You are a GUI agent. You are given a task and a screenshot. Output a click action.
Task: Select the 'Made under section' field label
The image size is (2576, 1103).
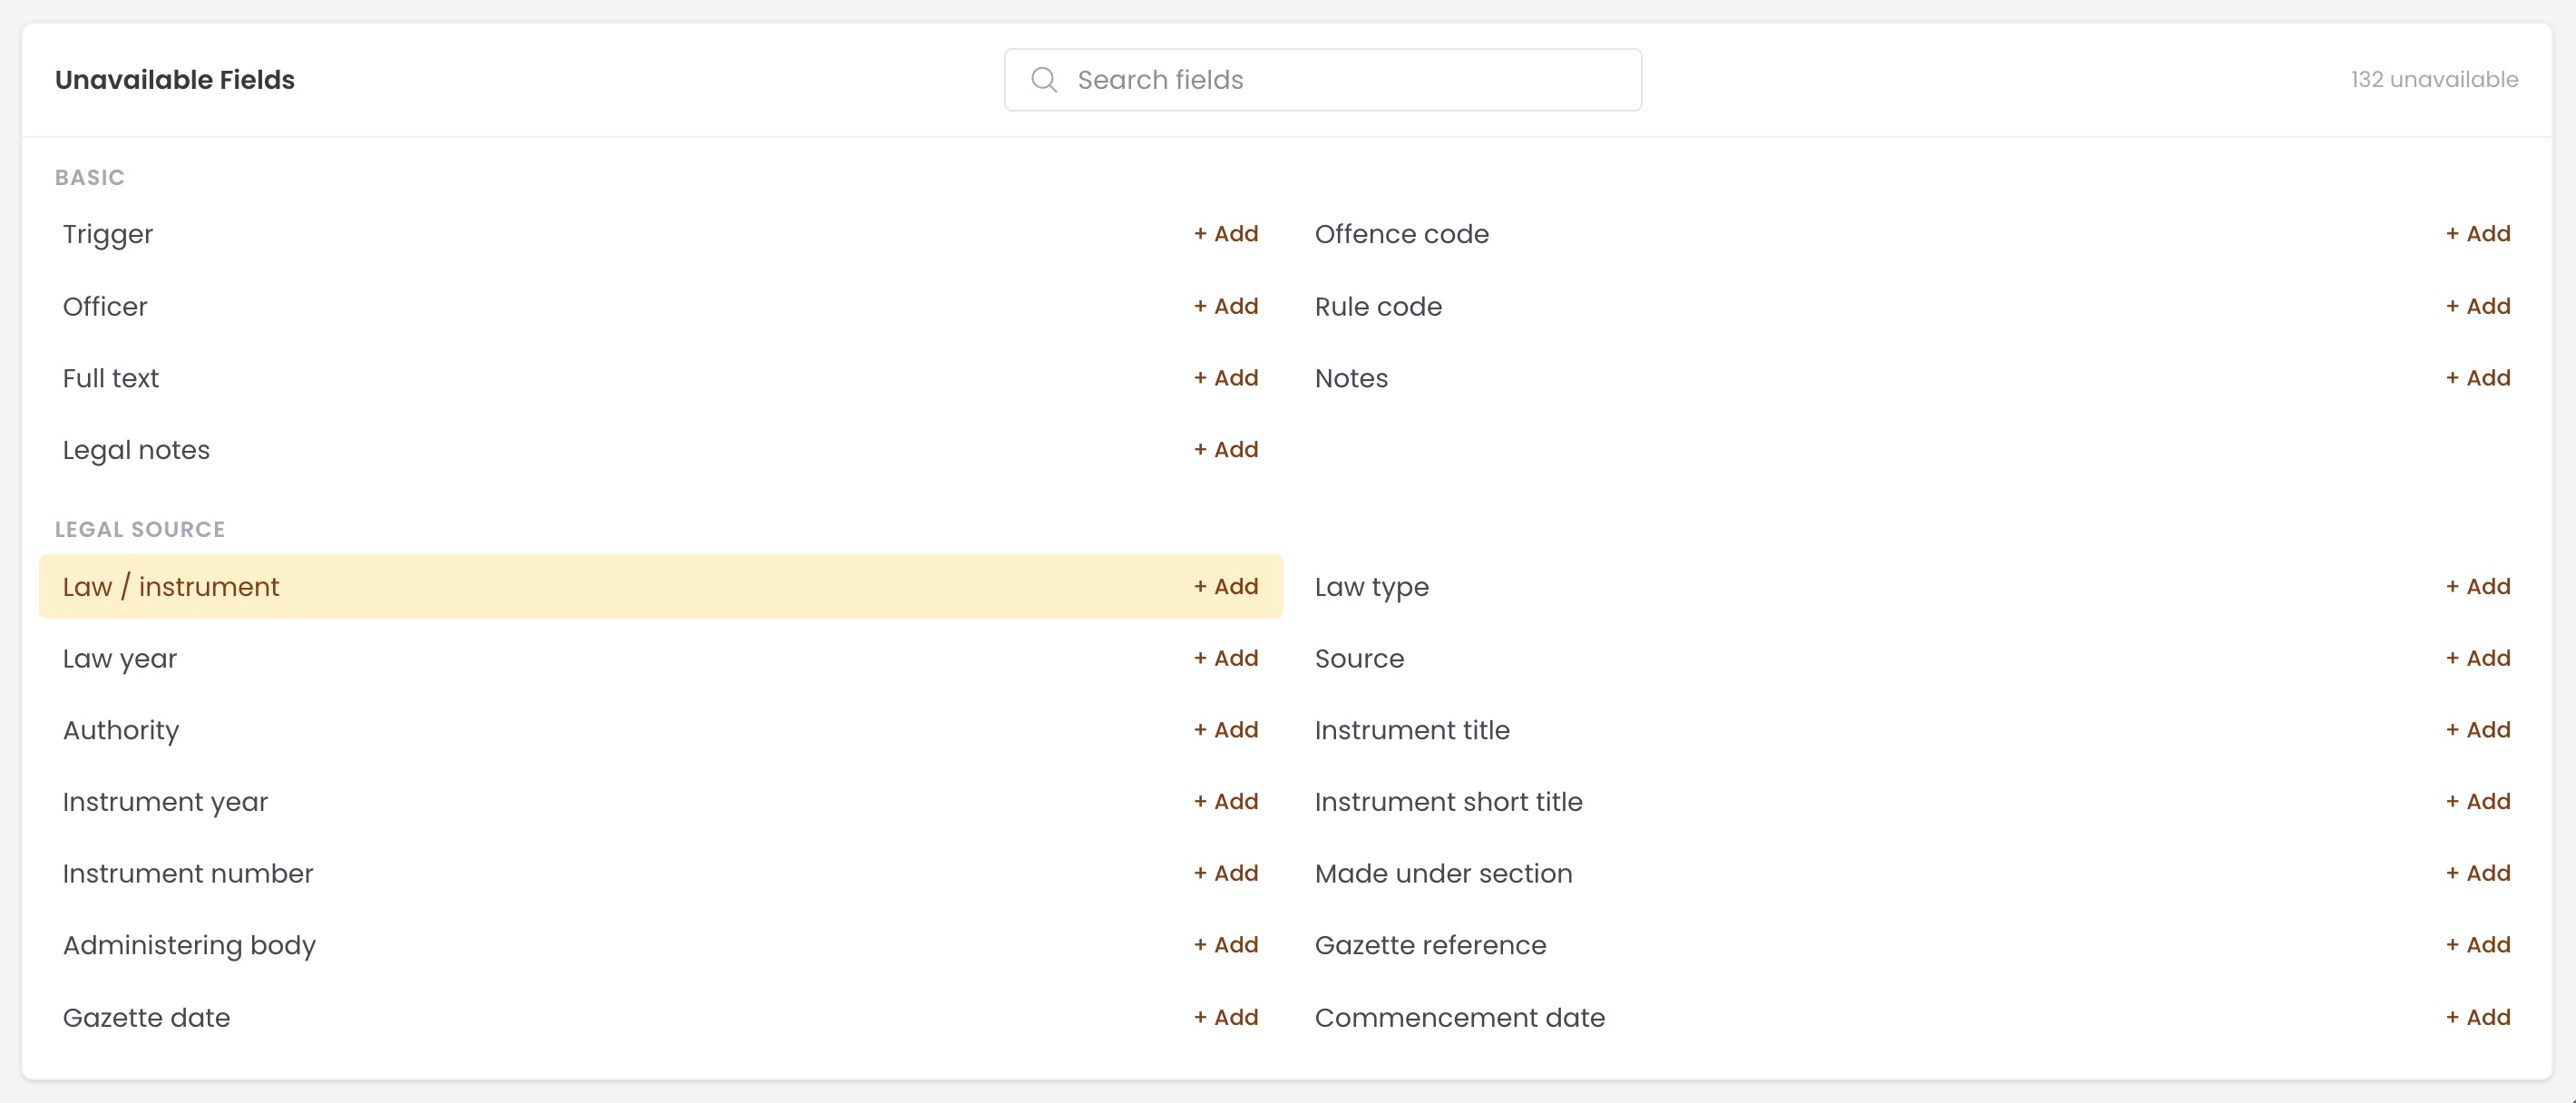click(x=1444, y=874)
